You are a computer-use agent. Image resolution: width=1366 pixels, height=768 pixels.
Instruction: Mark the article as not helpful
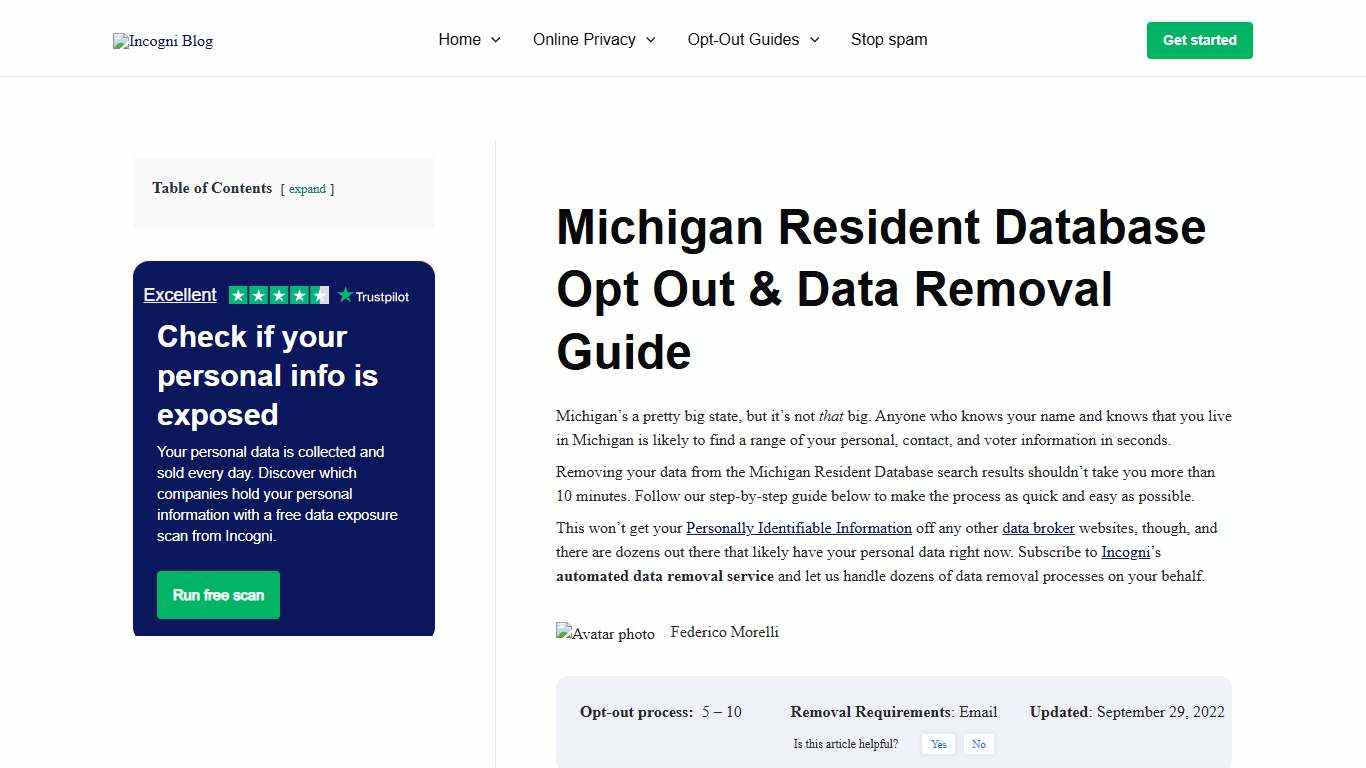[x=978, y=744]
